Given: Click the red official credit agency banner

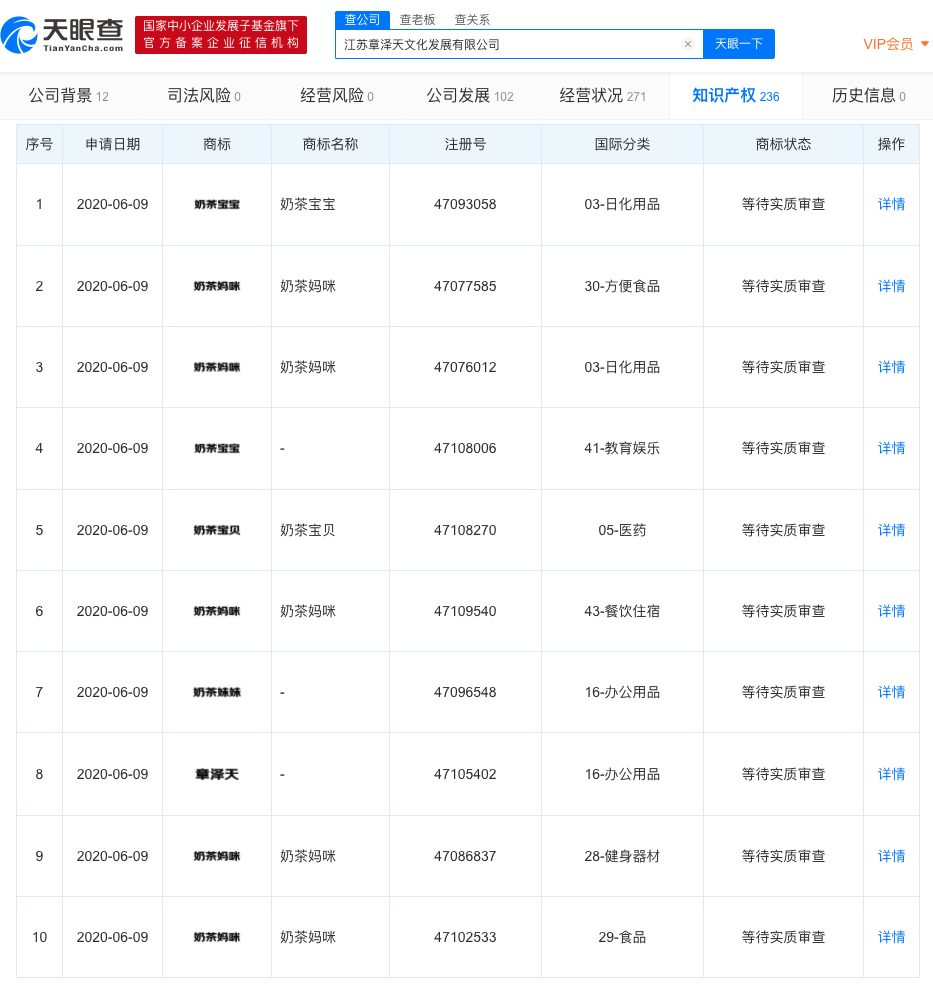Looking at the screenshot, I should pos(221,35).
